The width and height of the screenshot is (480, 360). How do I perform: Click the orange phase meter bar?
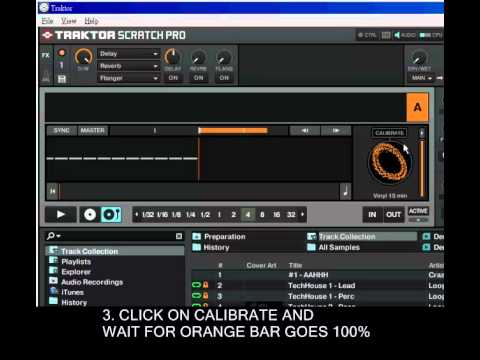(233, 131)
